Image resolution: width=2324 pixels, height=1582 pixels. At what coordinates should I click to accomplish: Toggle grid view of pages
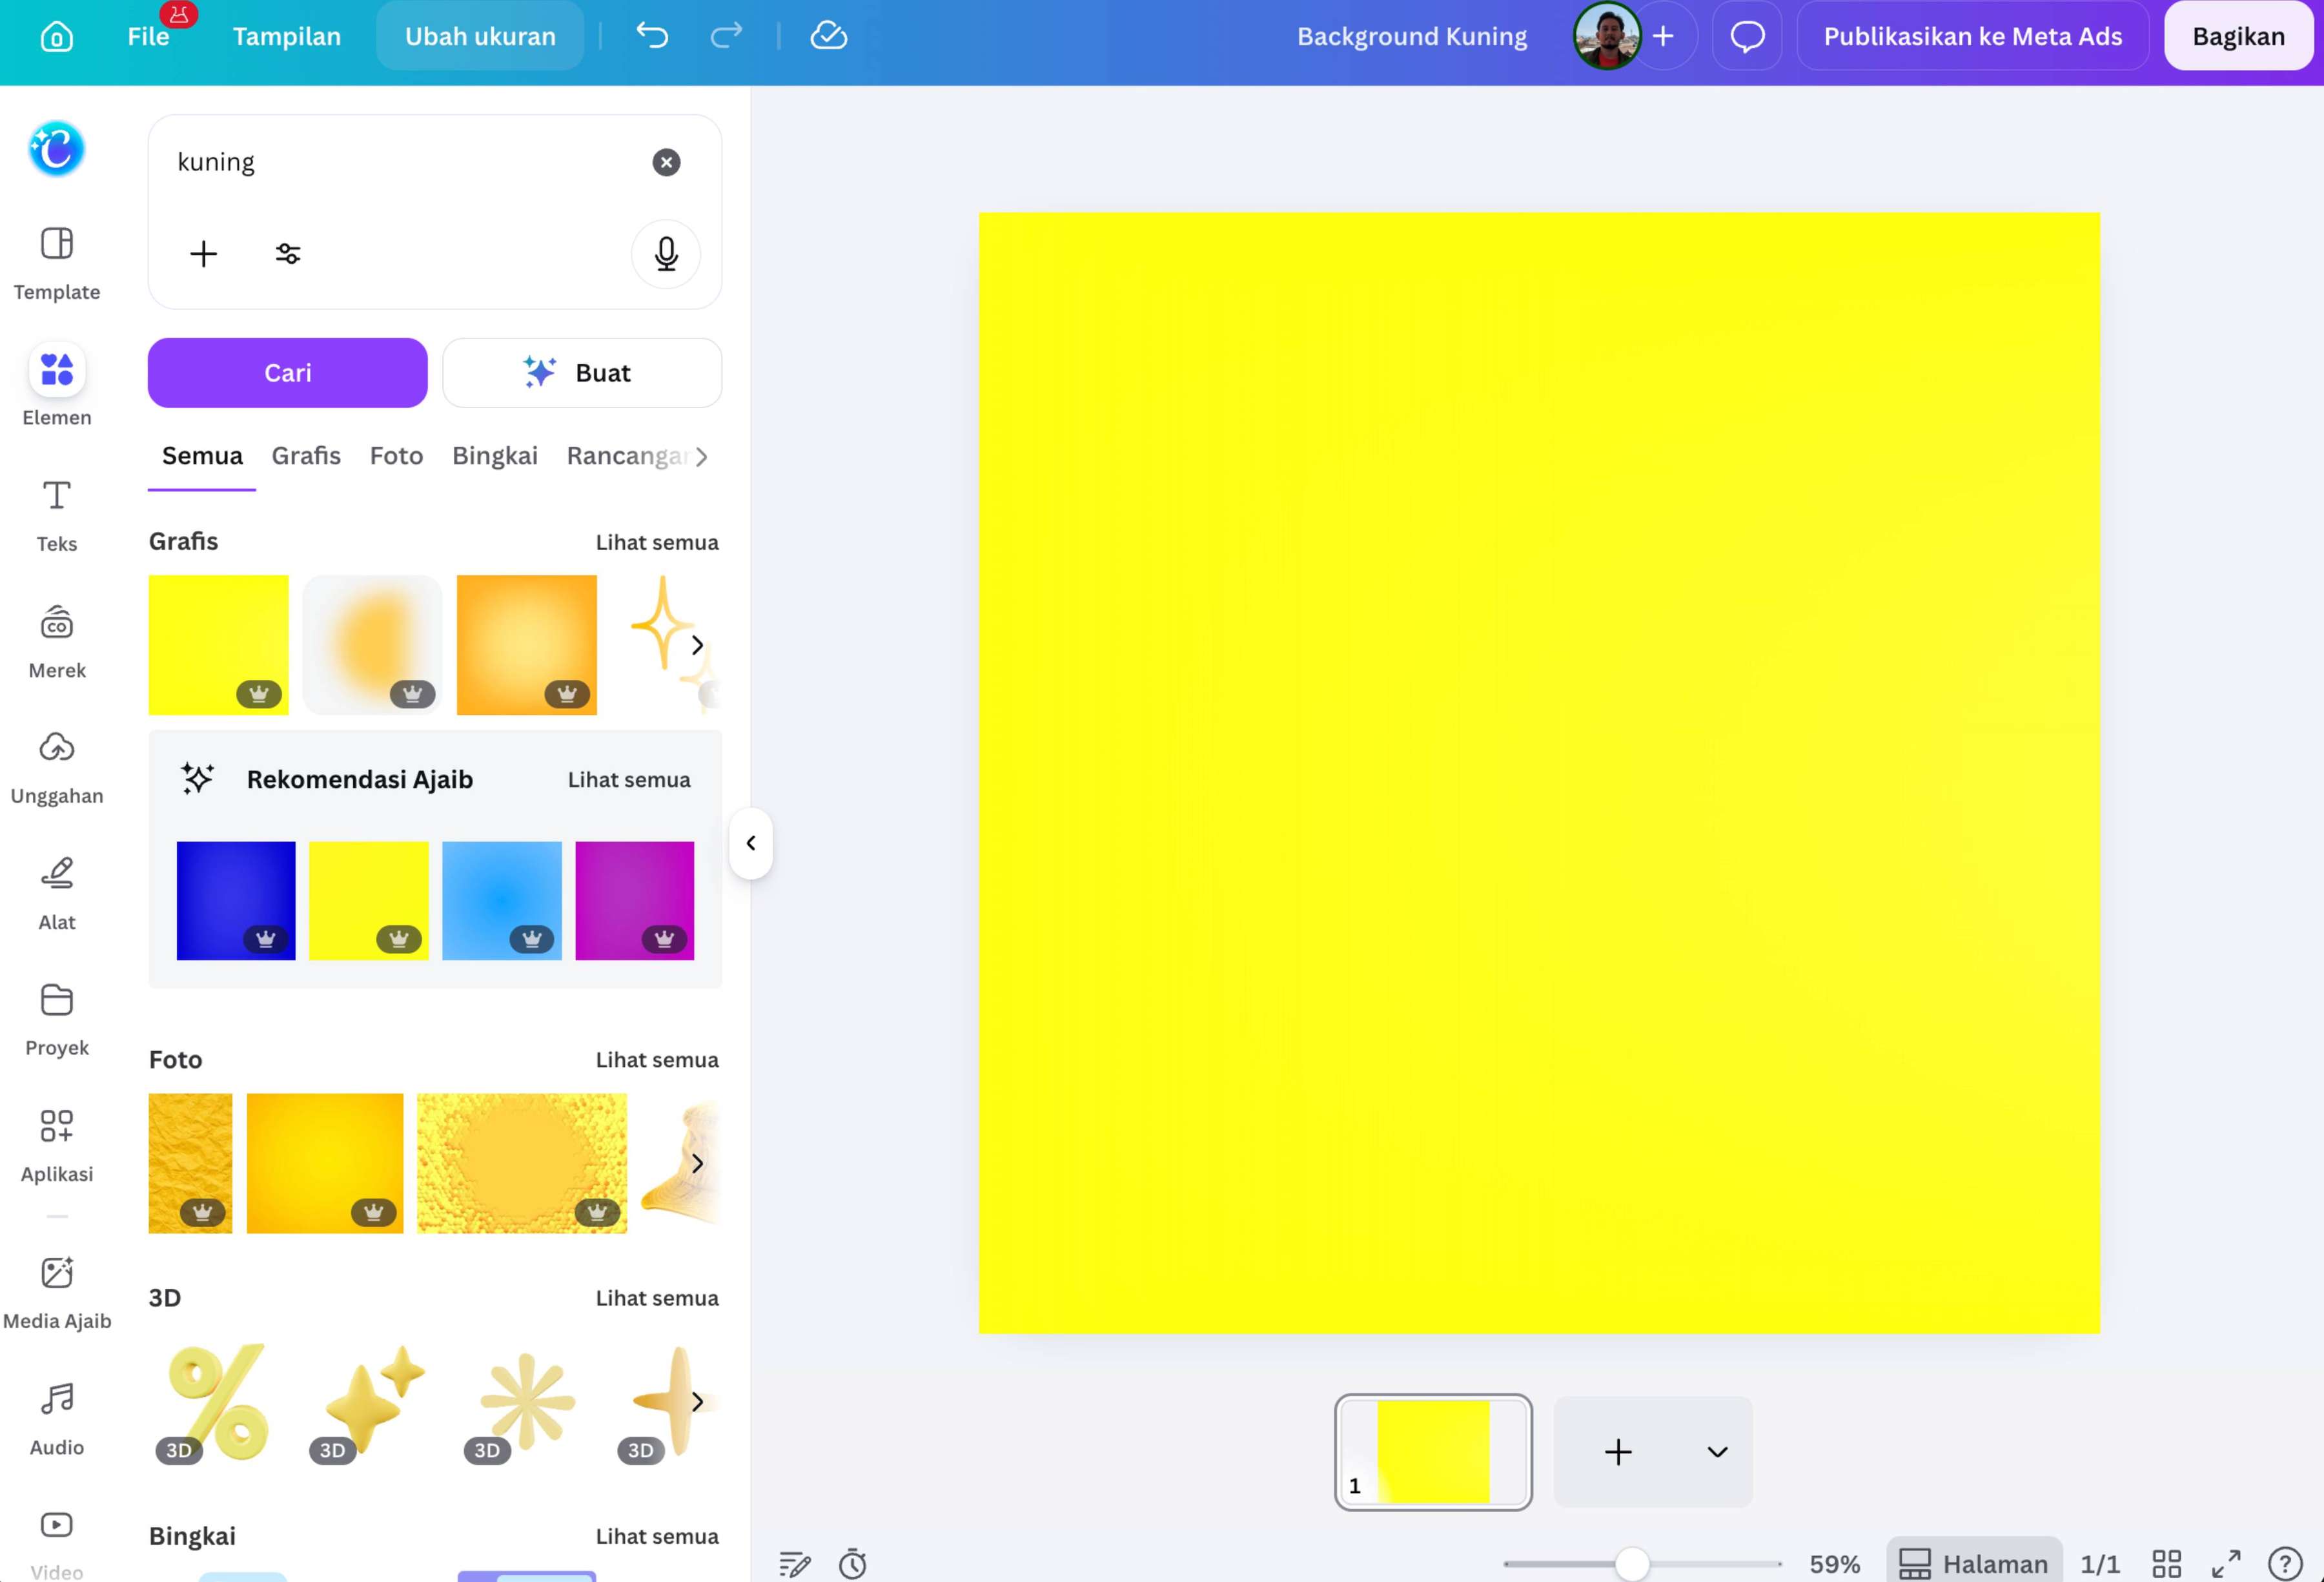2167,1563
